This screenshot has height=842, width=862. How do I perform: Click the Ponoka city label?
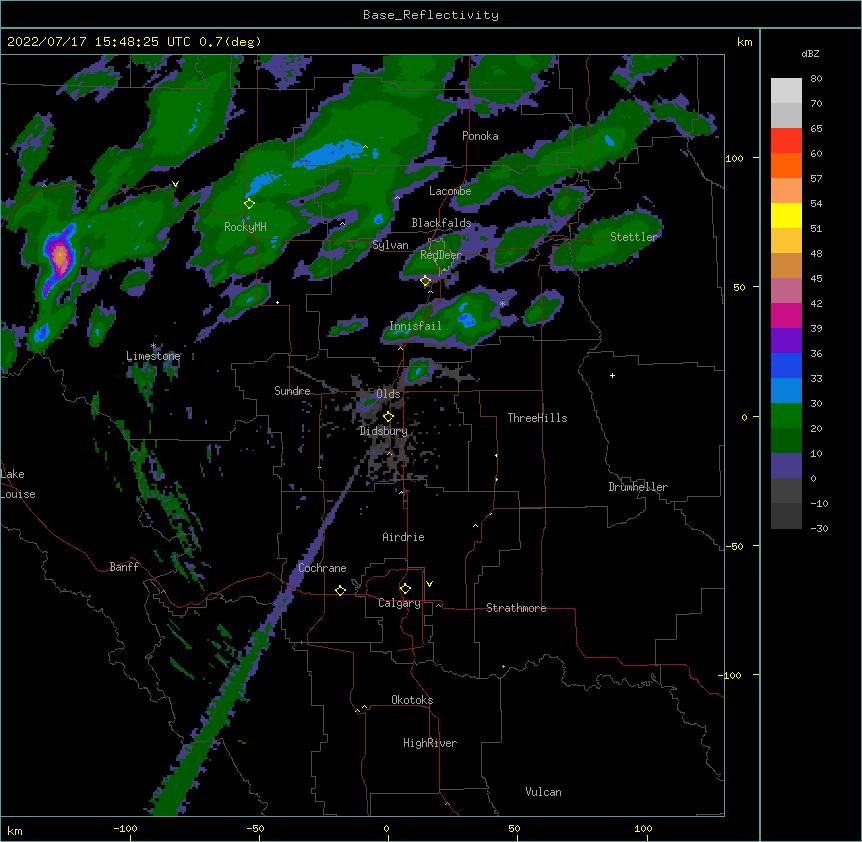click(x=480, y=136)
